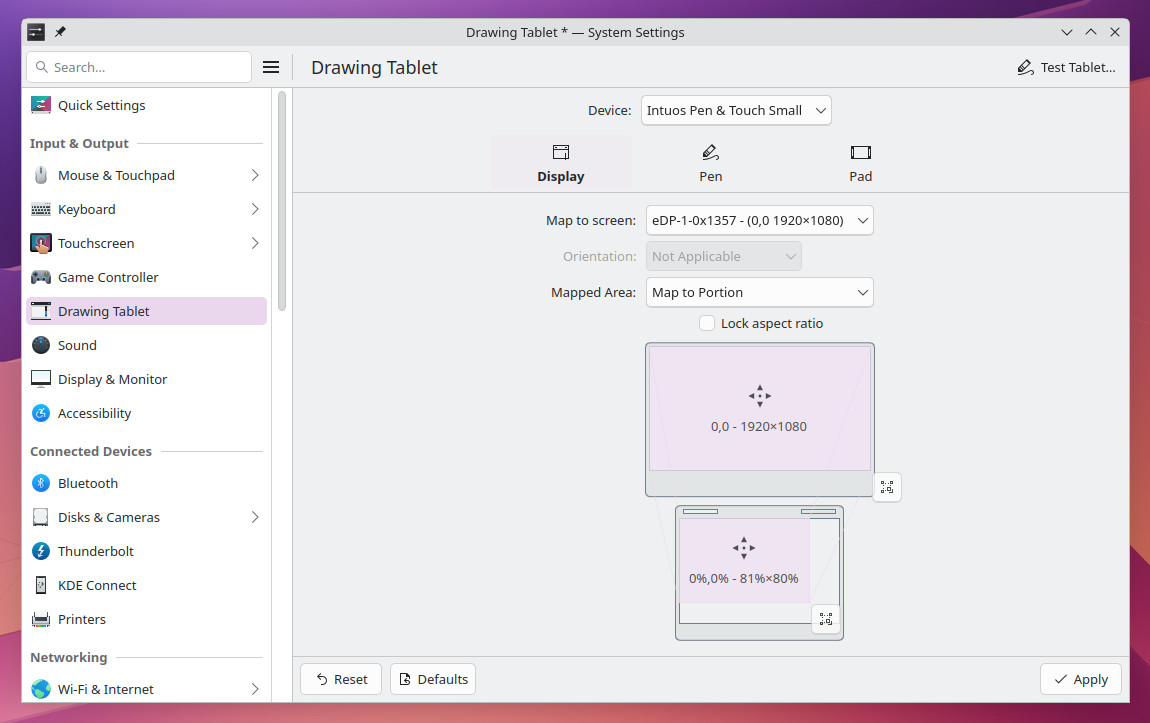The height and width of the screenshot is (723, 1150).
Task: Expand Disks & Cameras chevron
Action: 254,518
